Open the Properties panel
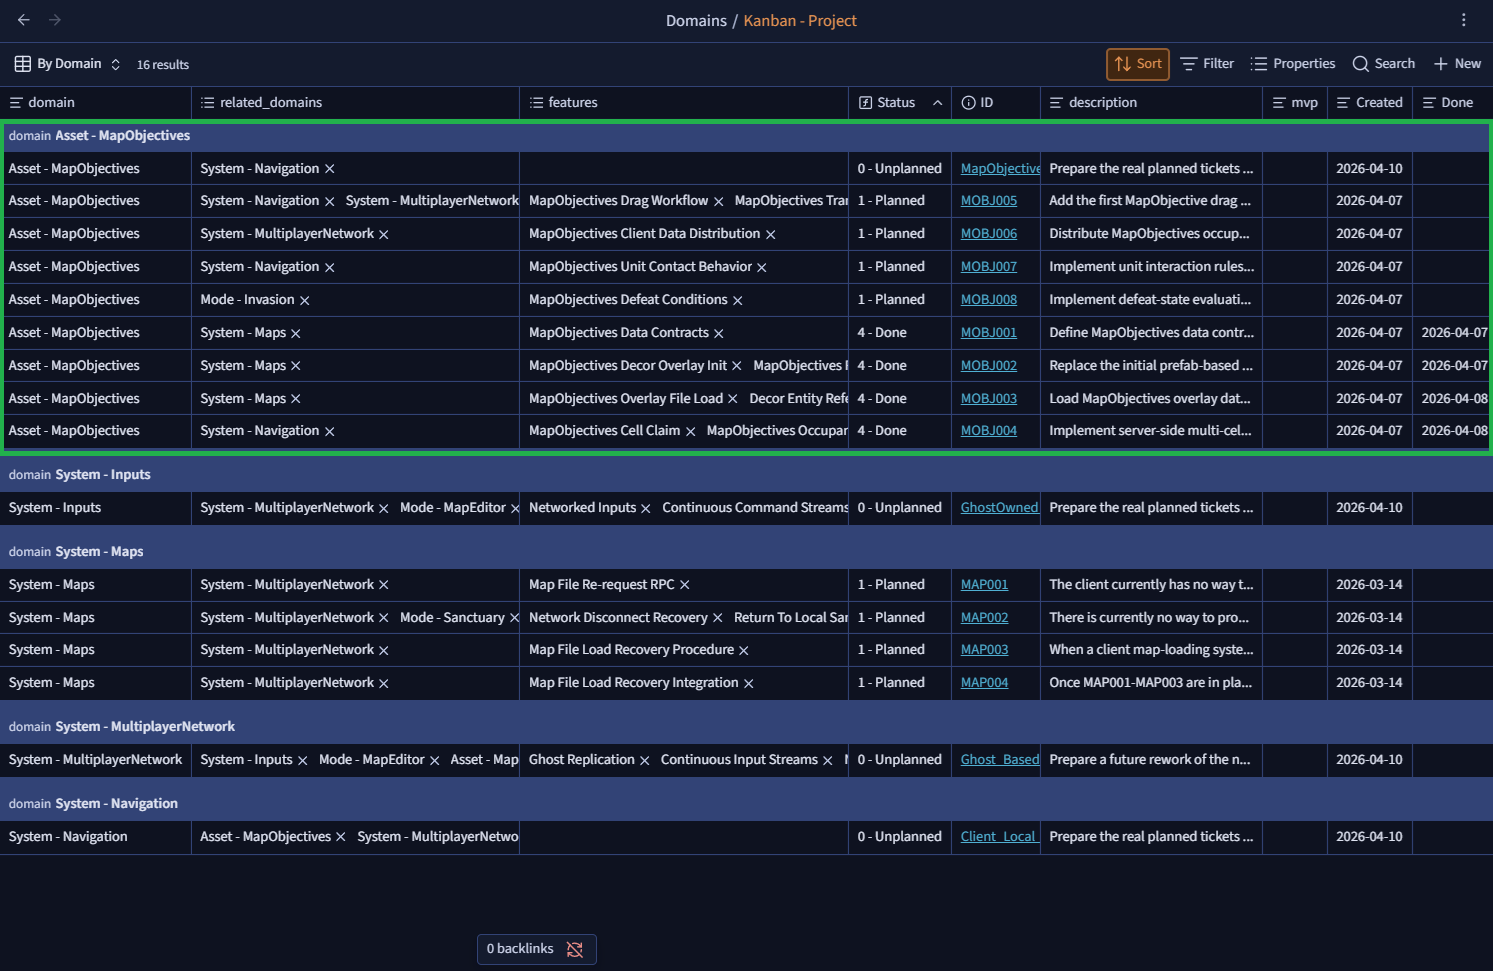Image resolution: width=1493 pixels, height=971 pixels. (x=1293, y=64)
